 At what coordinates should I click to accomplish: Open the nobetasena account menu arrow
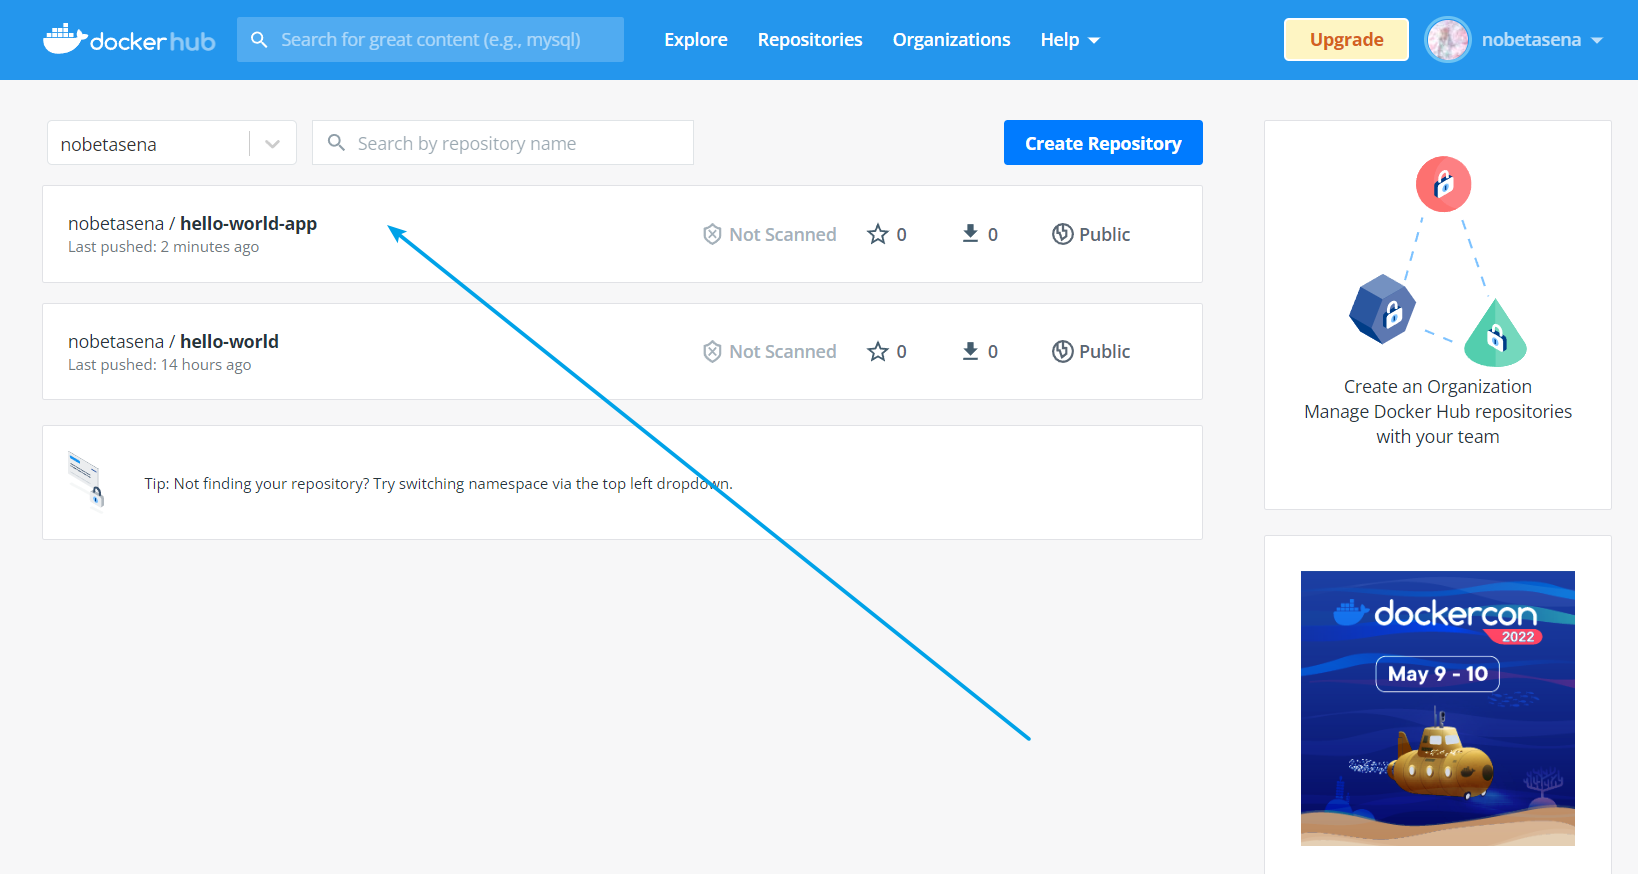click(1597, 40)
